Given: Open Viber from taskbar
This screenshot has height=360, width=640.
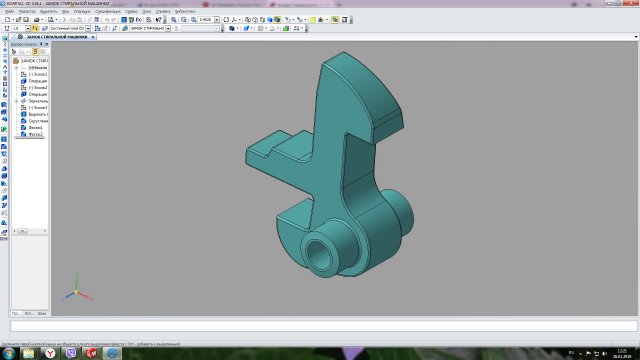Looking at the screenshot, I should (71, 353).
